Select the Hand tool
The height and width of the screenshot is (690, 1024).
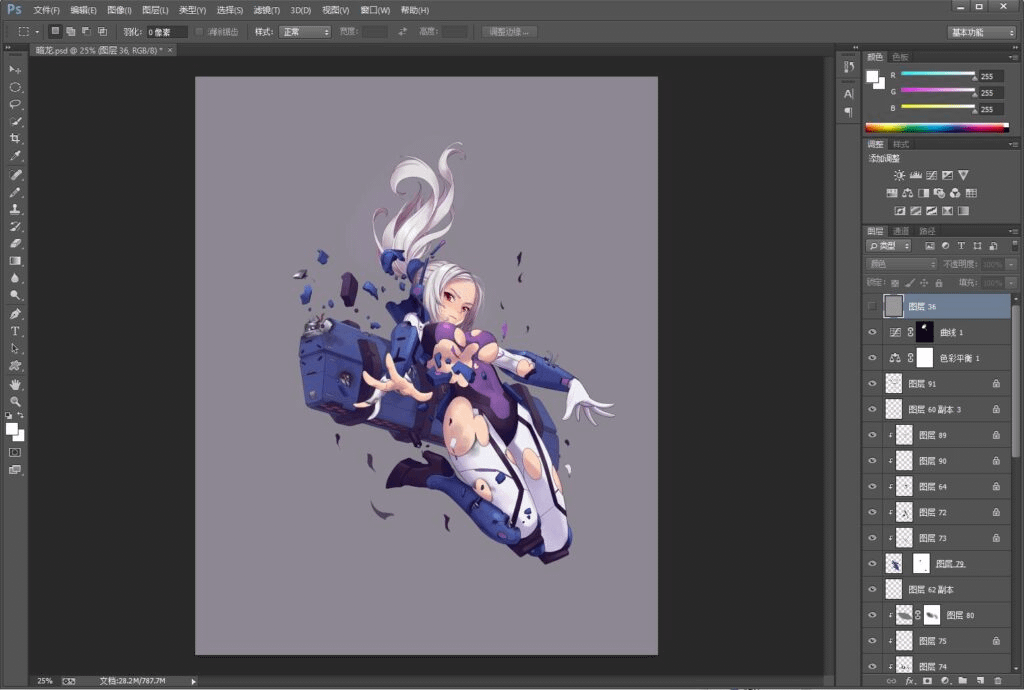click(14, 384)
